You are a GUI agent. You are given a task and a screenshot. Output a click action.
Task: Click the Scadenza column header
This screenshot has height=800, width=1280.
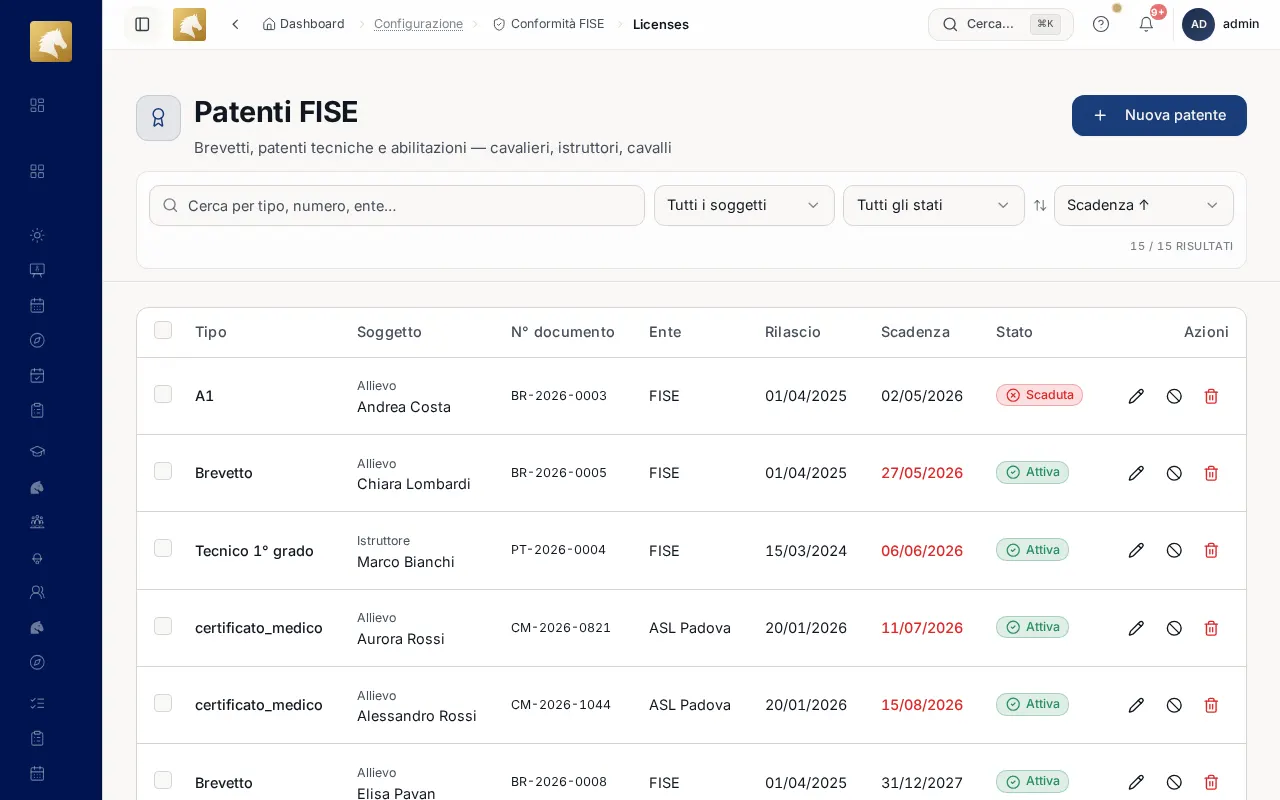click(915, 332)
